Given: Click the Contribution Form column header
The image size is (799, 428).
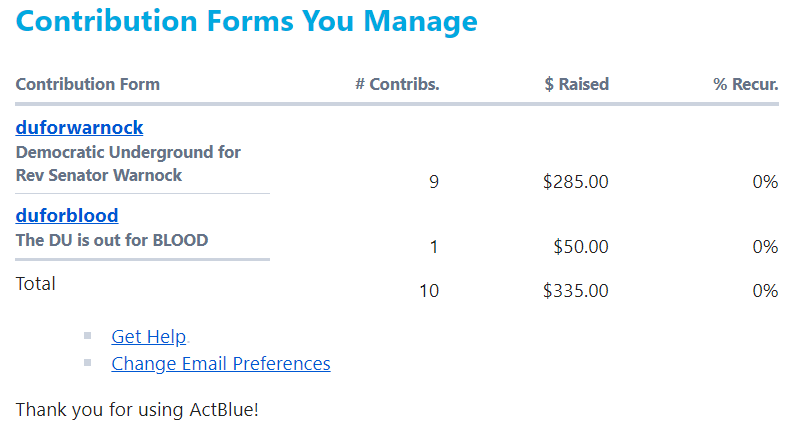Looking at the screenshot, I should pos(87,84).
